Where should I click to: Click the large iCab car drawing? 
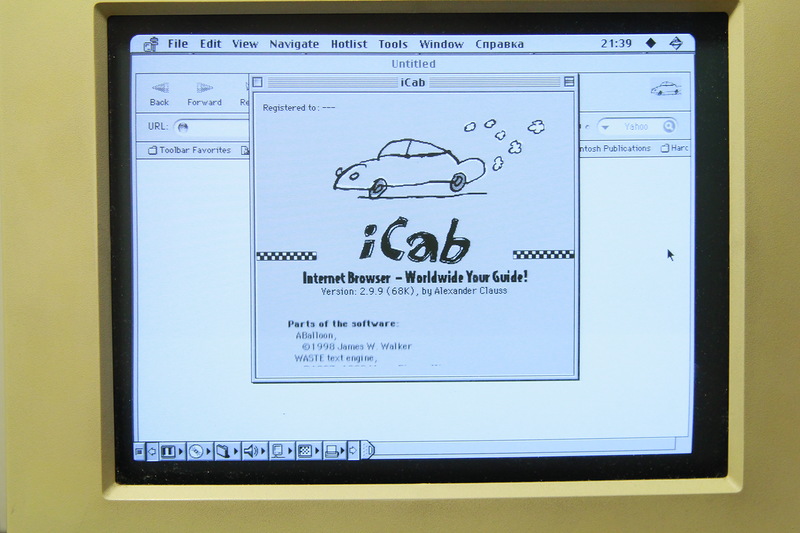410,168
